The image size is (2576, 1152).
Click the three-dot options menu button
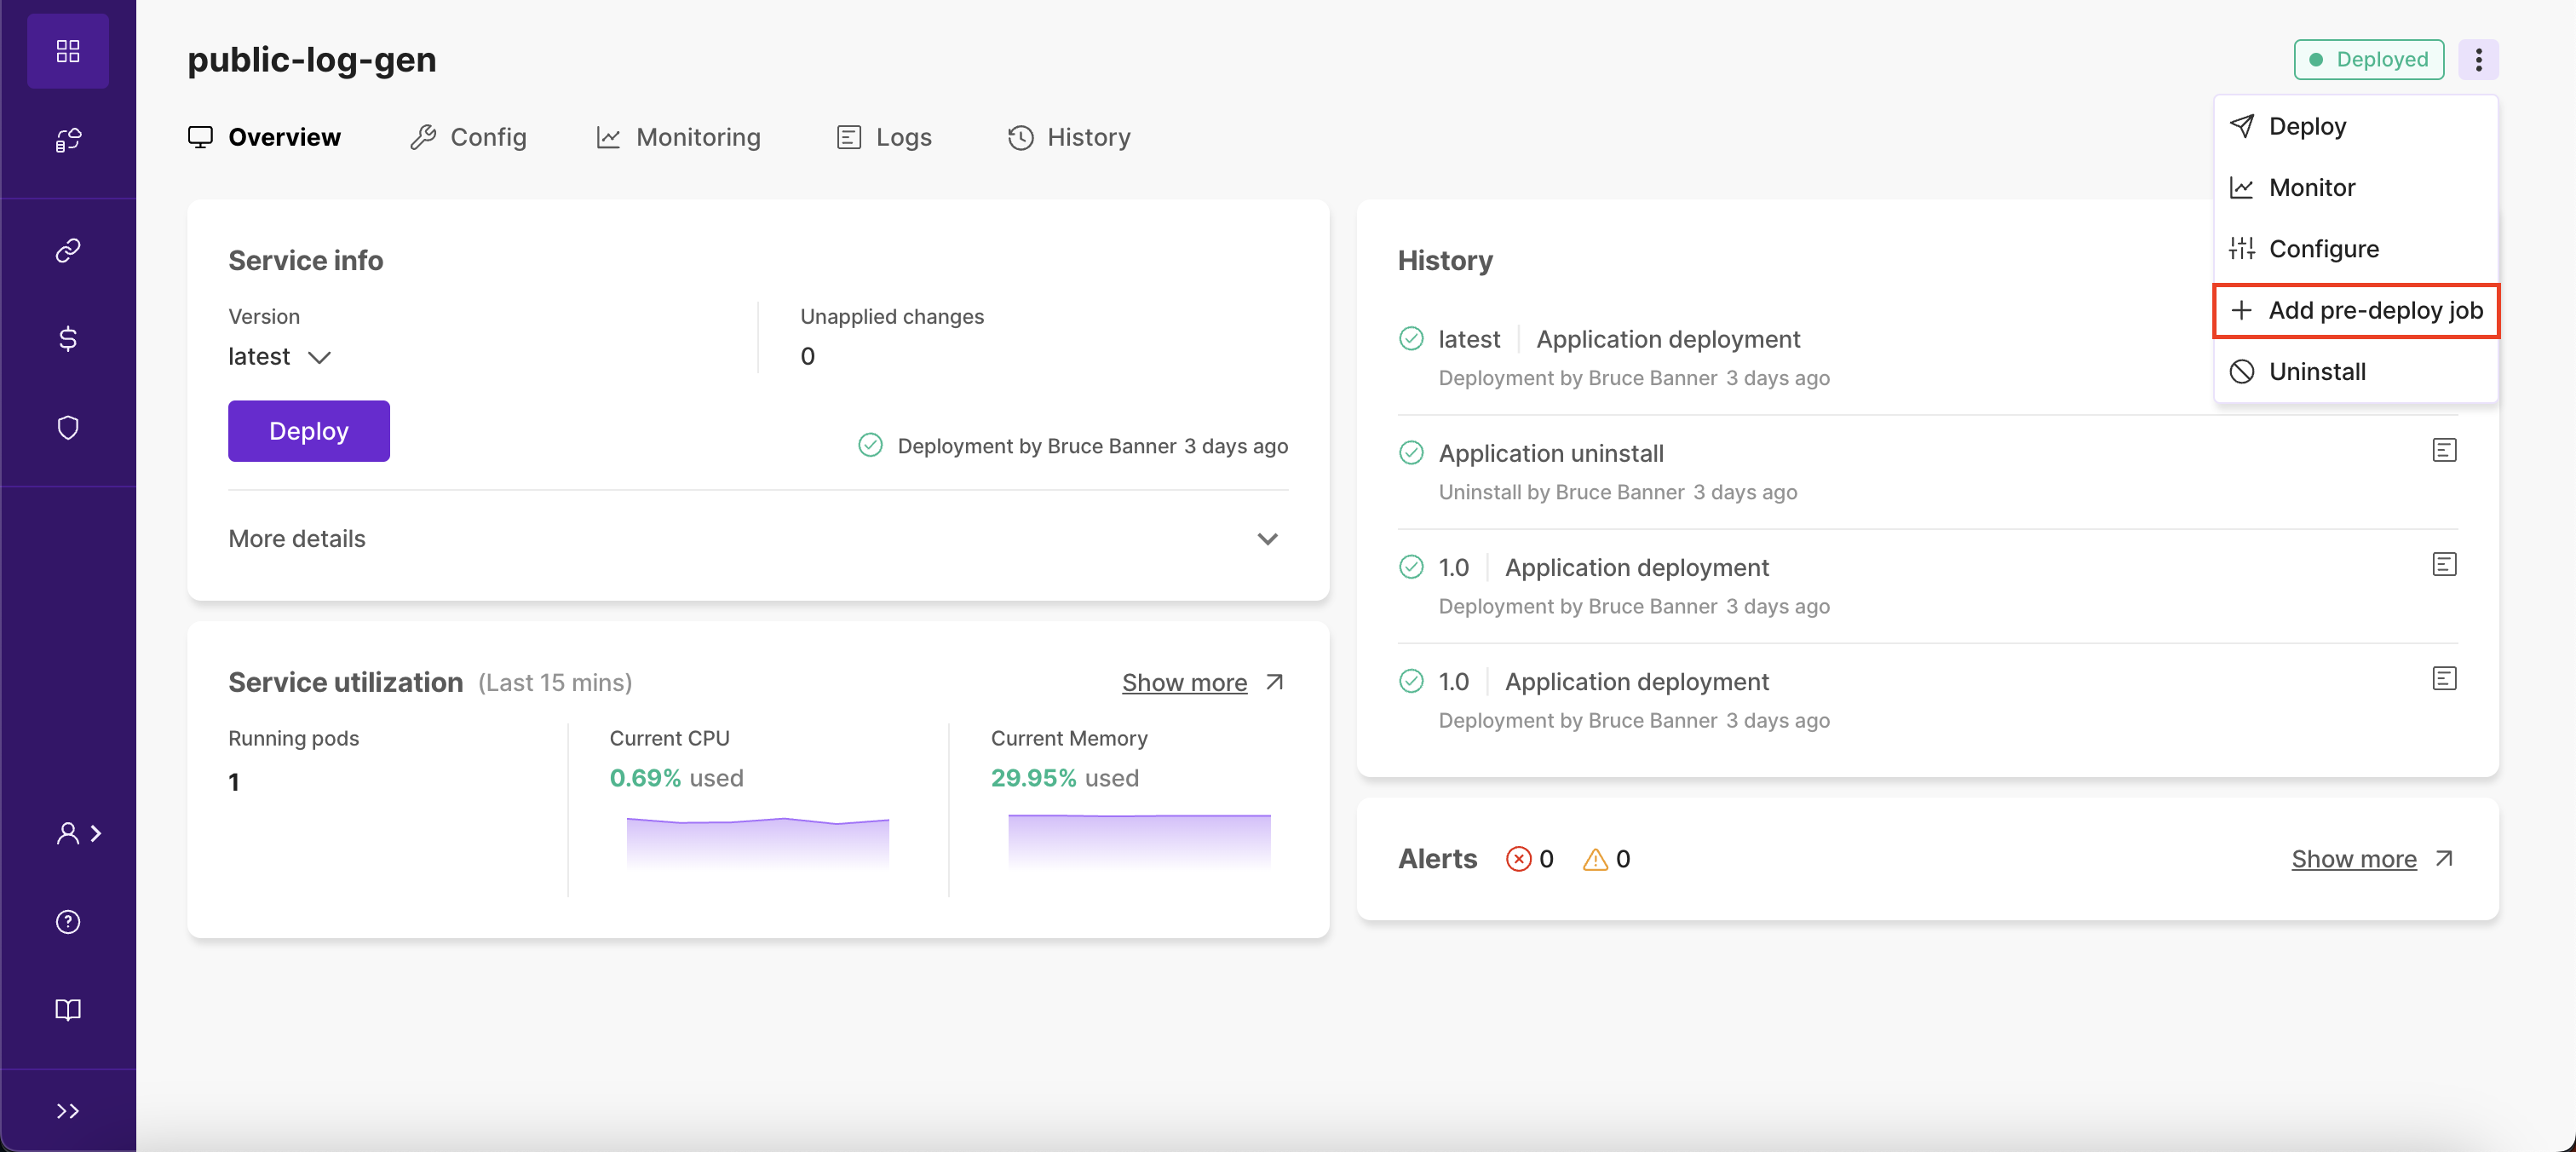(2478, 60)
